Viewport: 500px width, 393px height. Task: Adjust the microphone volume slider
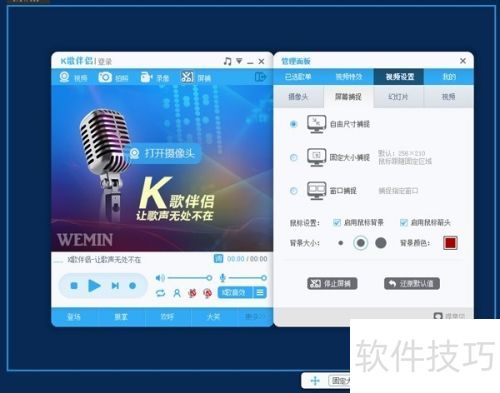coord(247,278)
